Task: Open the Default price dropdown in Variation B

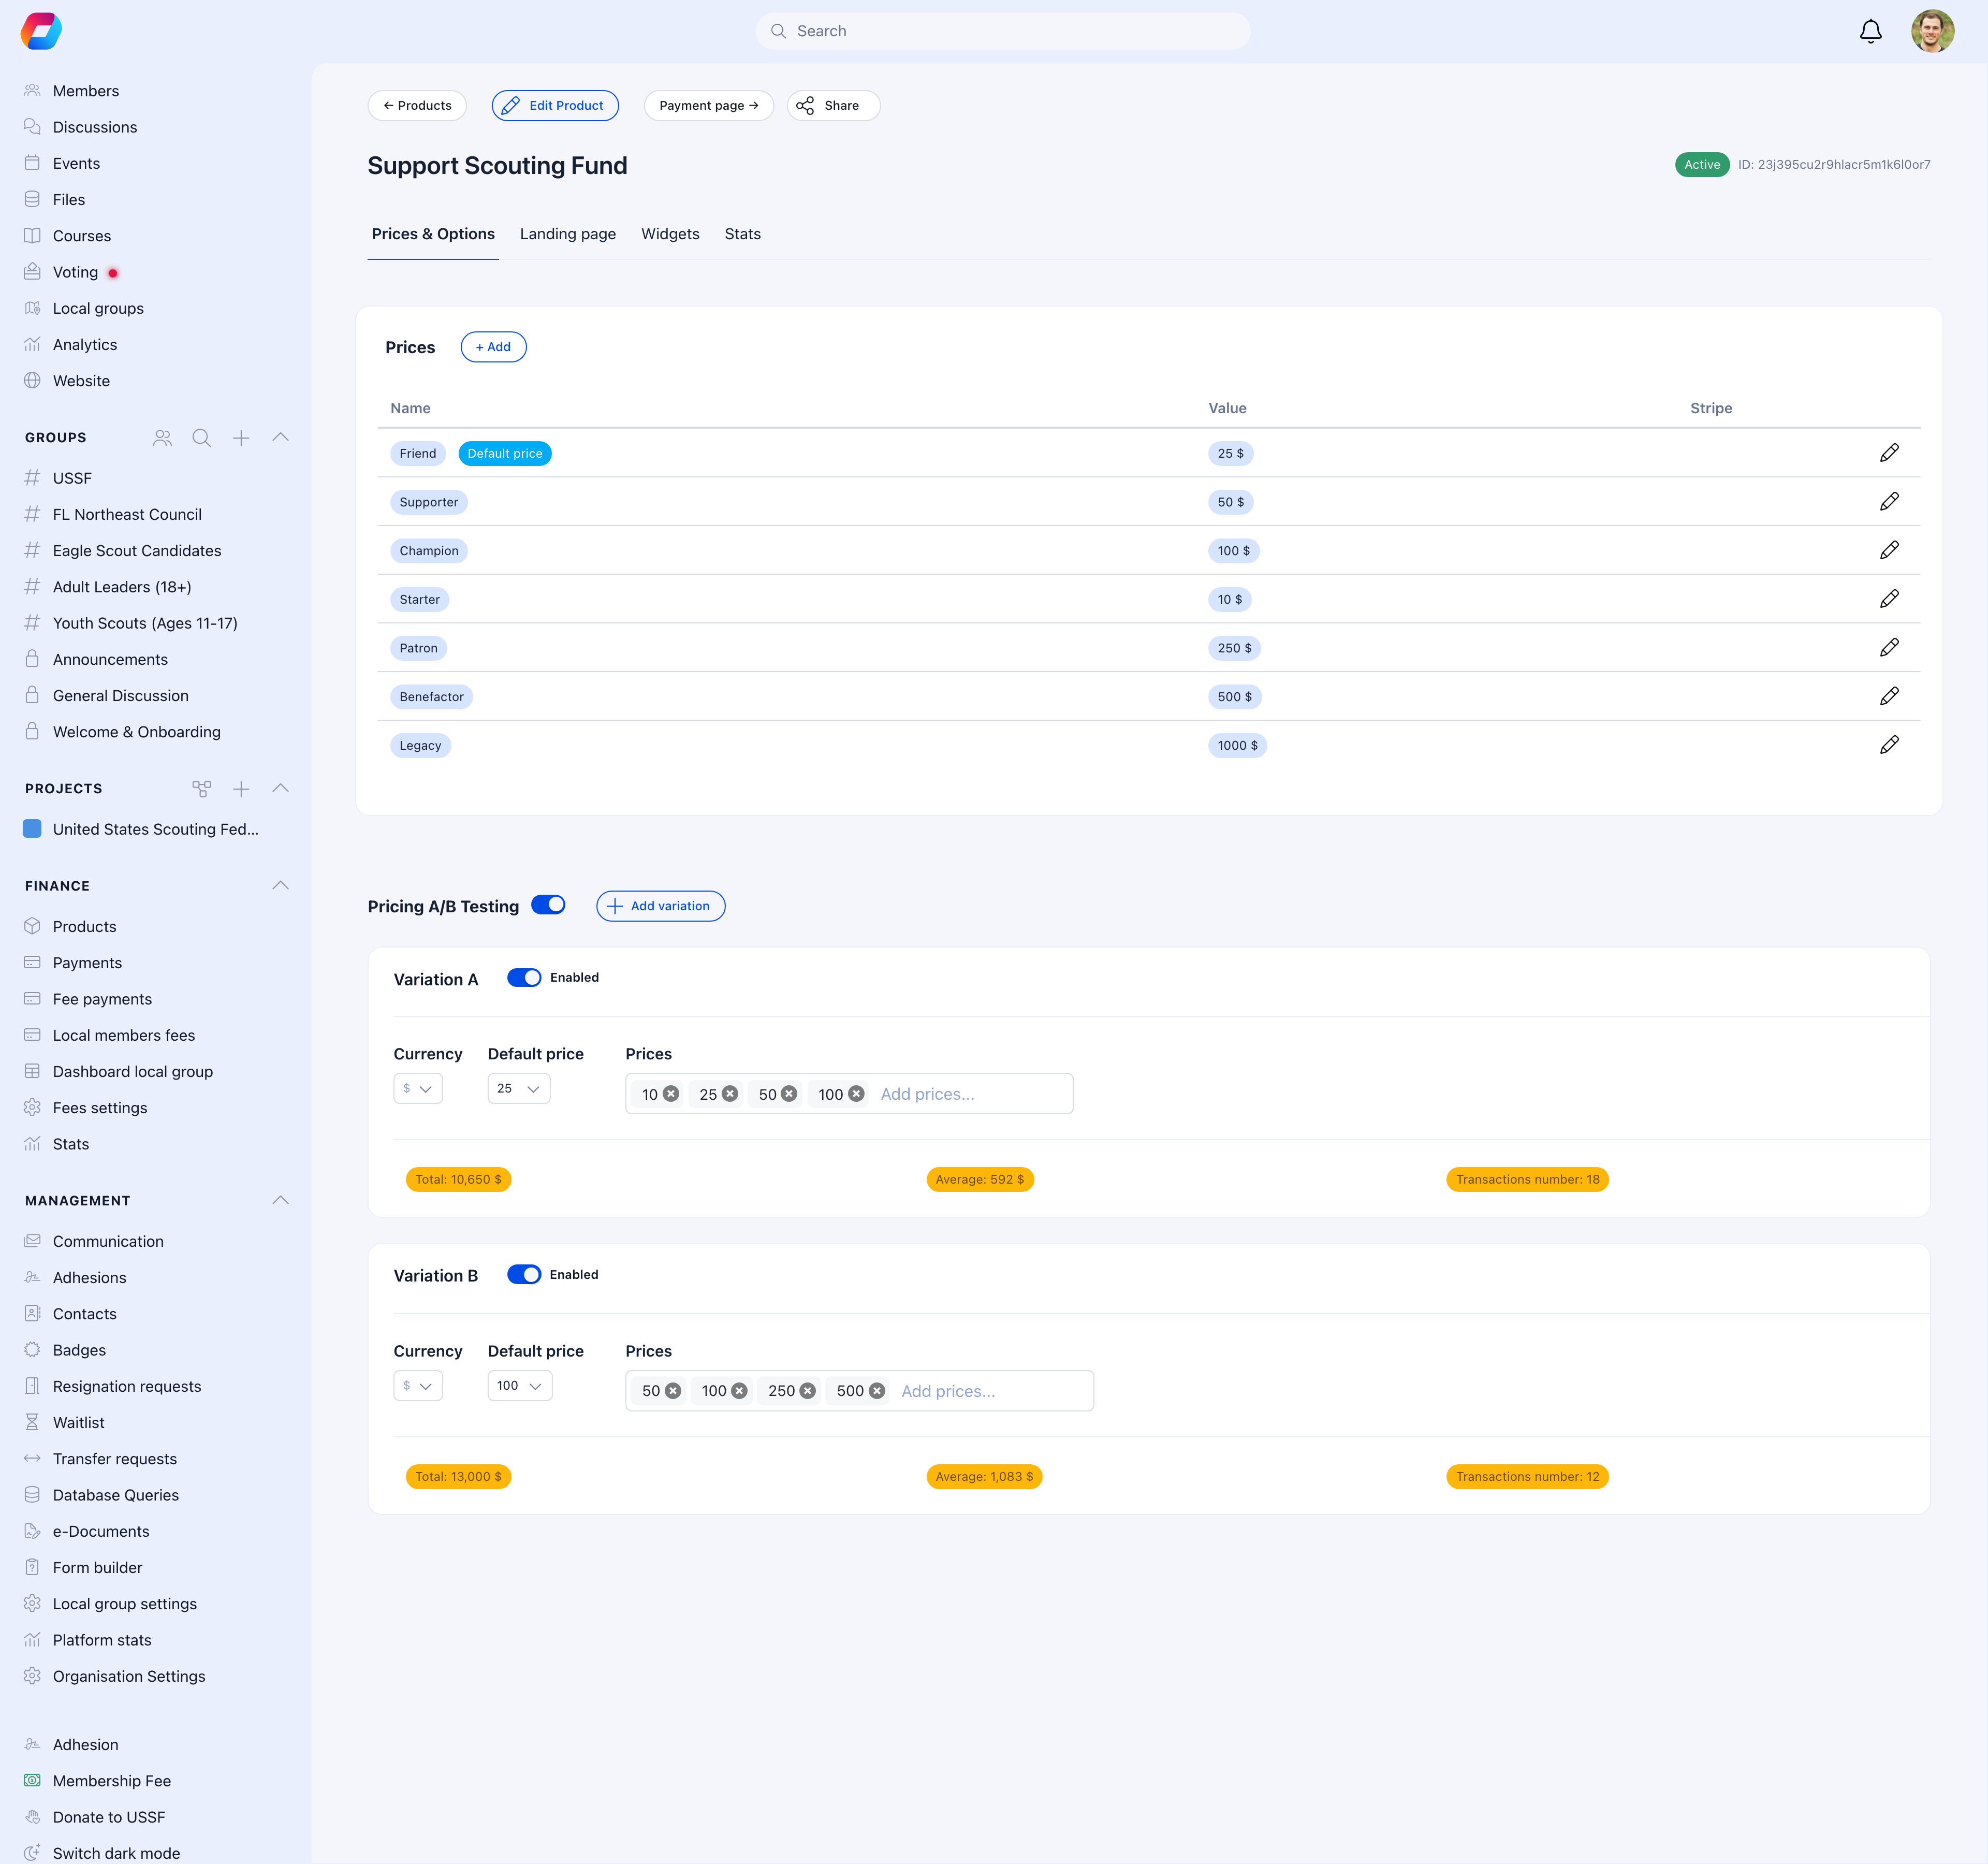Action: (x=519, y=1385)
